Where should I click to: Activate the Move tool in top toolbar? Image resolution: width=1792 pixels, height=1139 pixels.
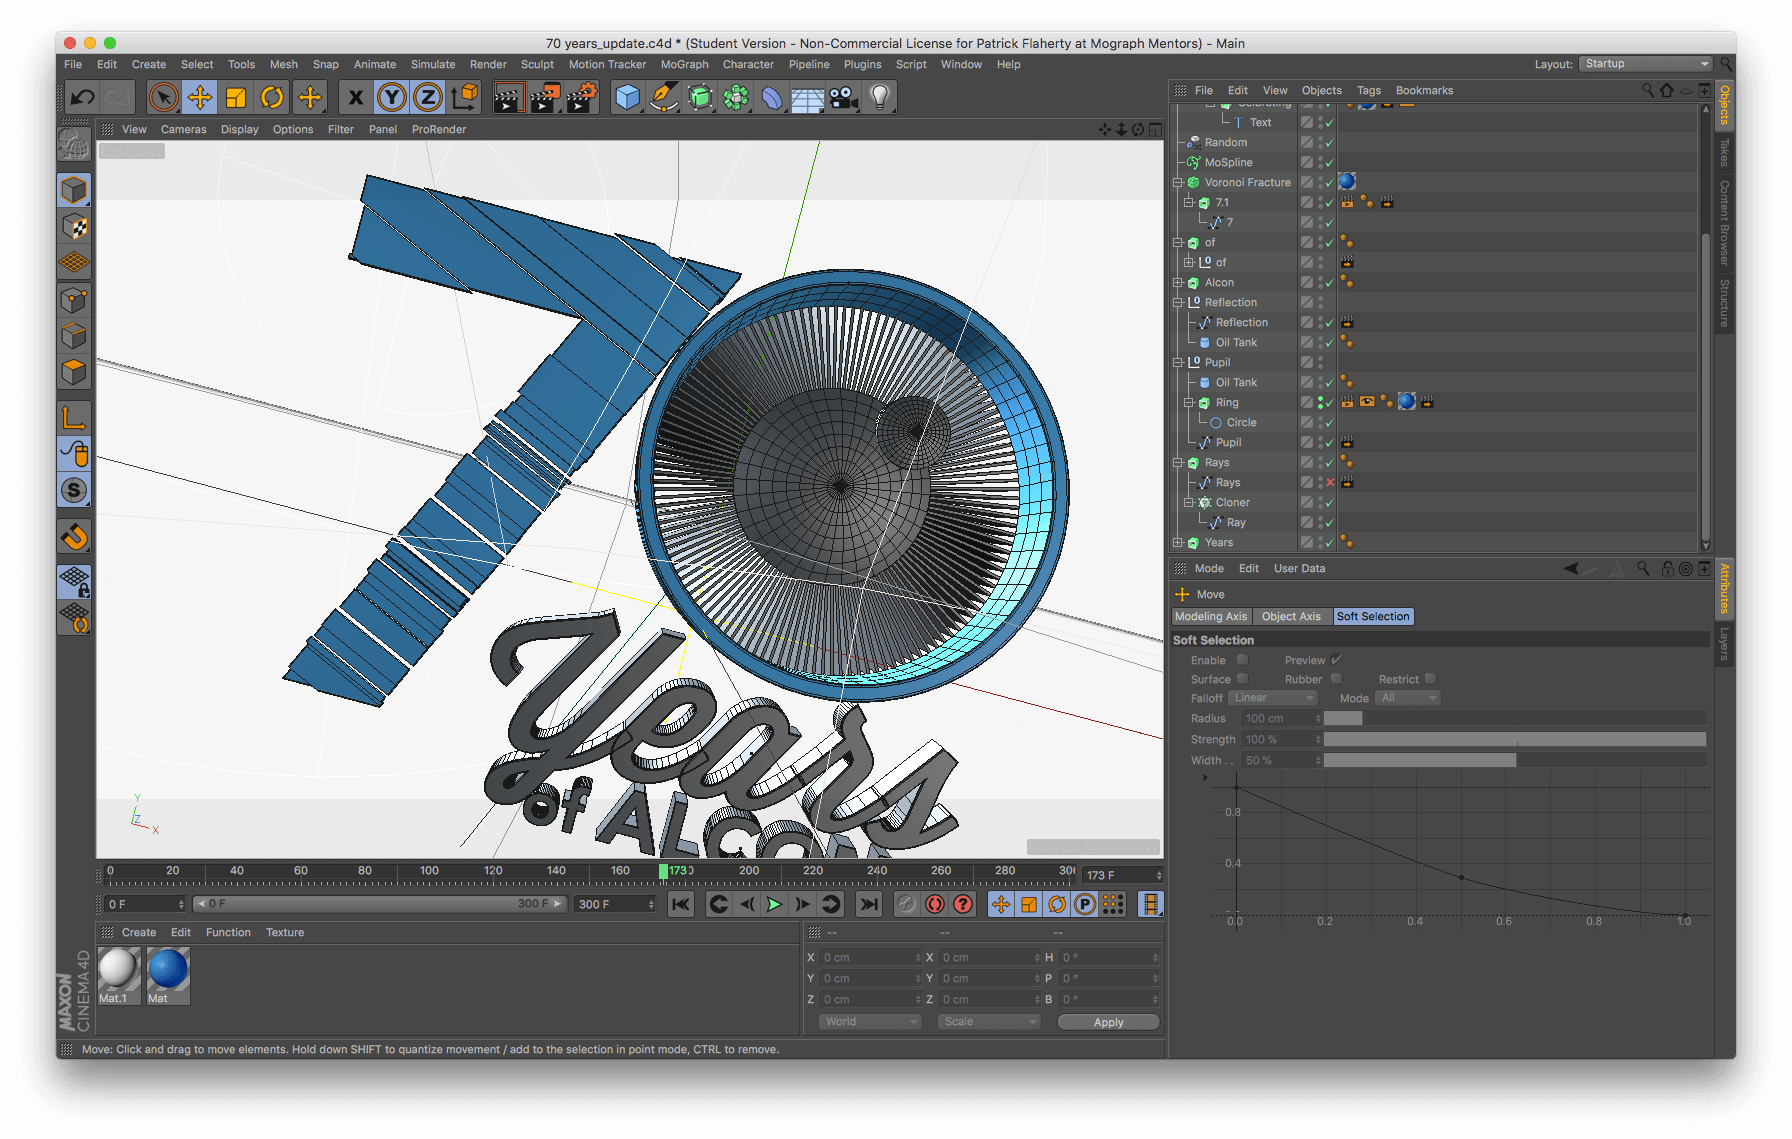tap(200, 97)
